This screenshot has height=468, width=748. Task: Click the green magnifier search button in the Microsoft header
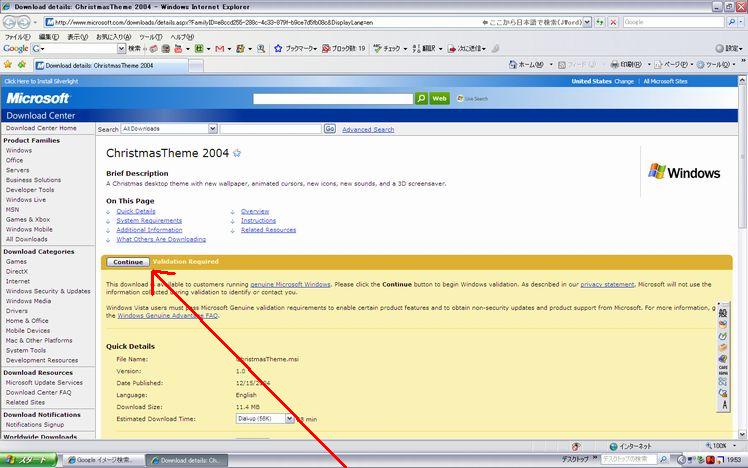tap(421, 99)
